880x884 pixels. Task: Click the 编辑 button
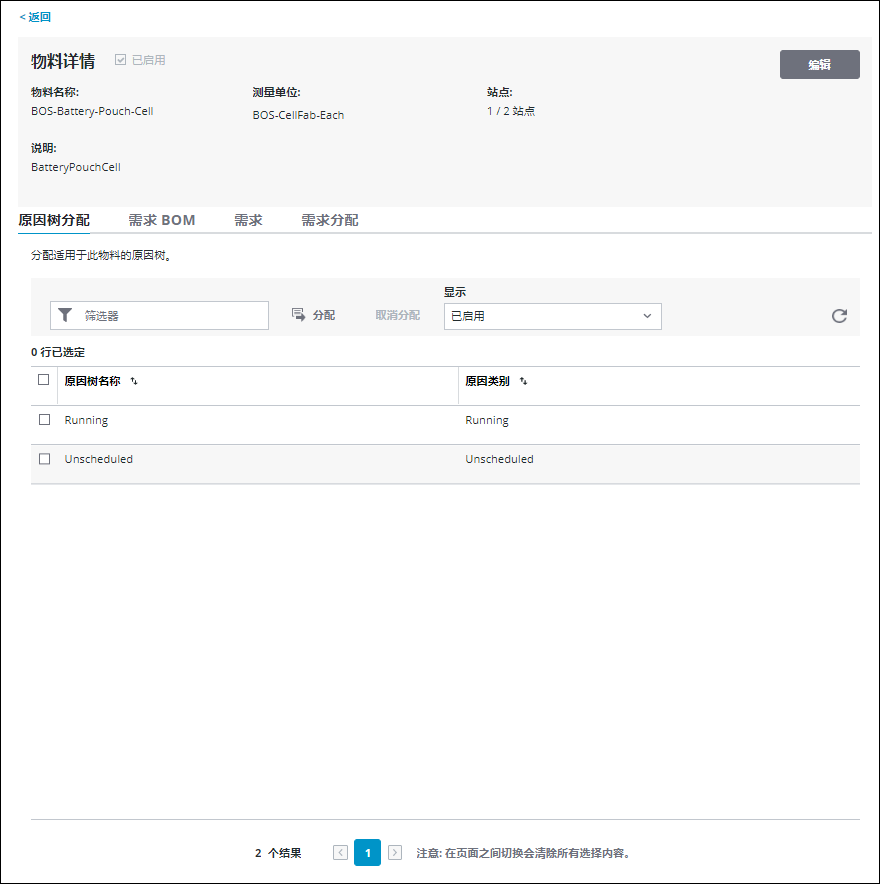(819, 64)
